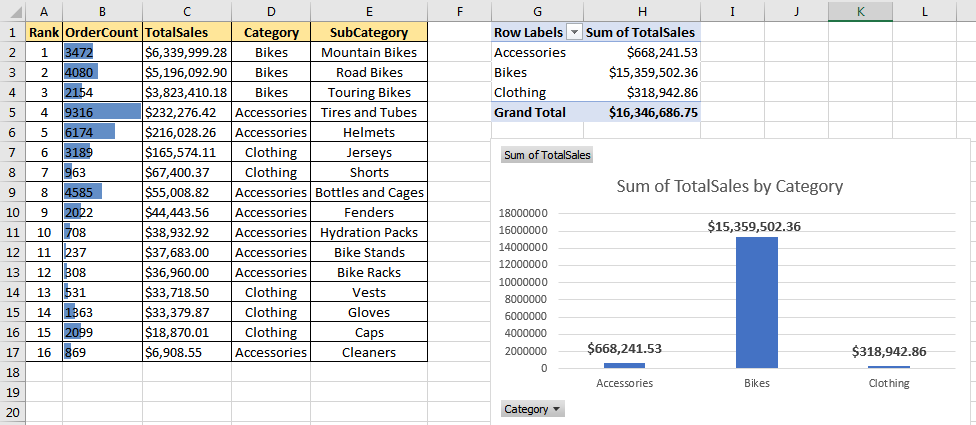Click the Sum of TotalSales chart field button
The width and height of the screenshot is (976, 425).
tap(547, 155)
